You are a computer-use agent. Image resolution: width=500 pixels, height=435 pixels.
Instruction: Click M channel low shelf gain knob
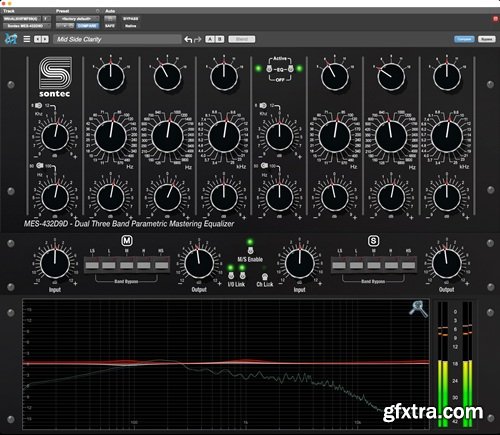click(55, 197)
